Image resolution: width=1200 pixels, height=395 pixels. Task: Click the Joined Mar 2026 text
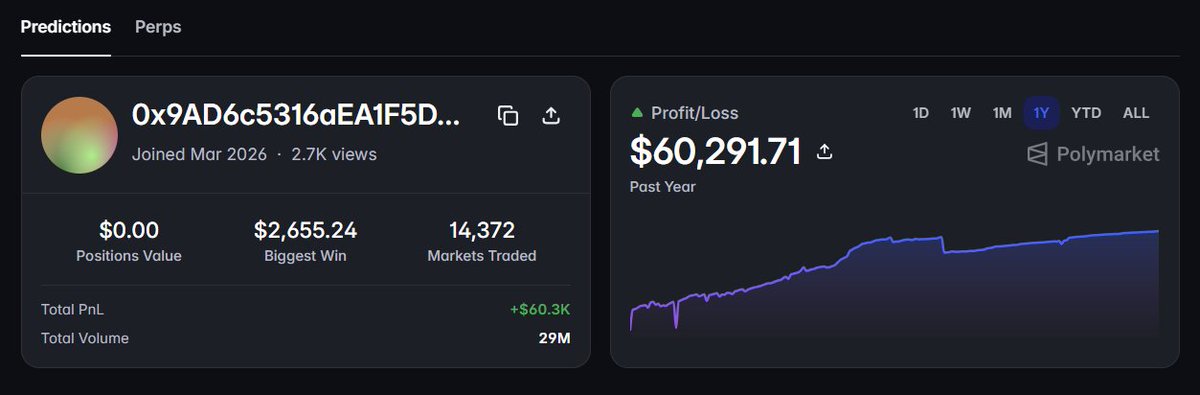coord(199,155)
